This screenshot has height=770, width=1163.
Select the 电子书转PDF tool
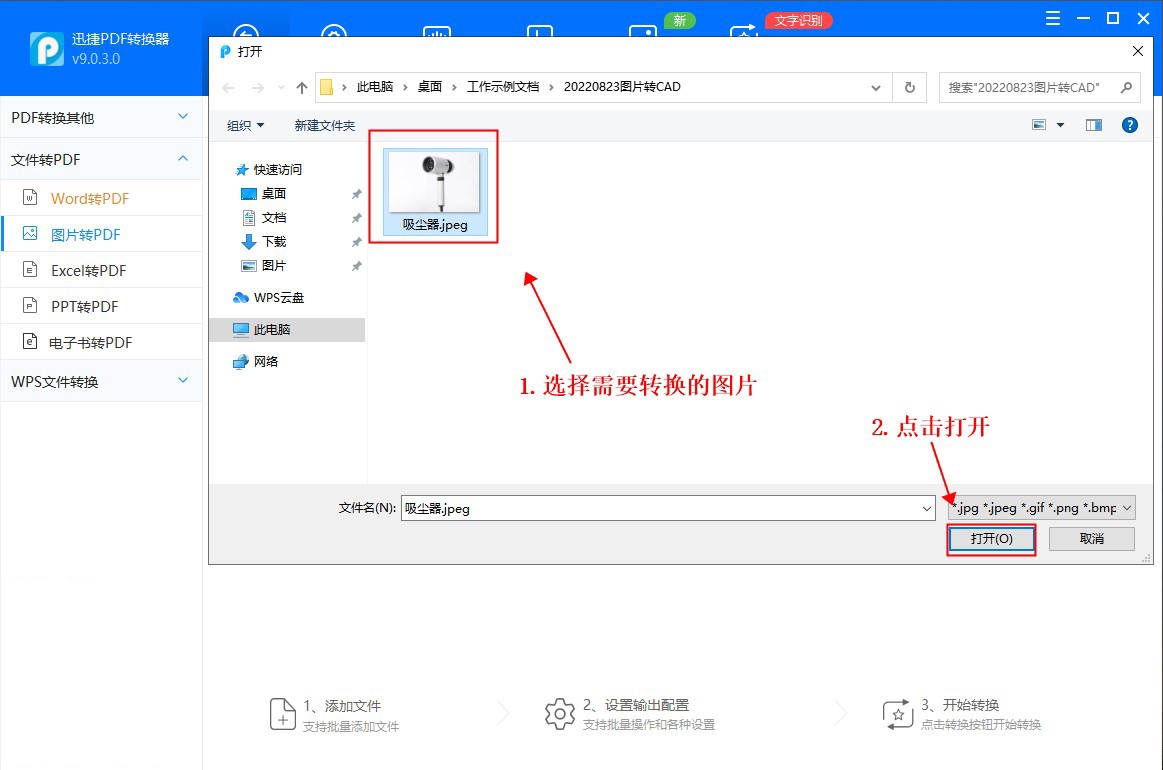tap(93, 341)
